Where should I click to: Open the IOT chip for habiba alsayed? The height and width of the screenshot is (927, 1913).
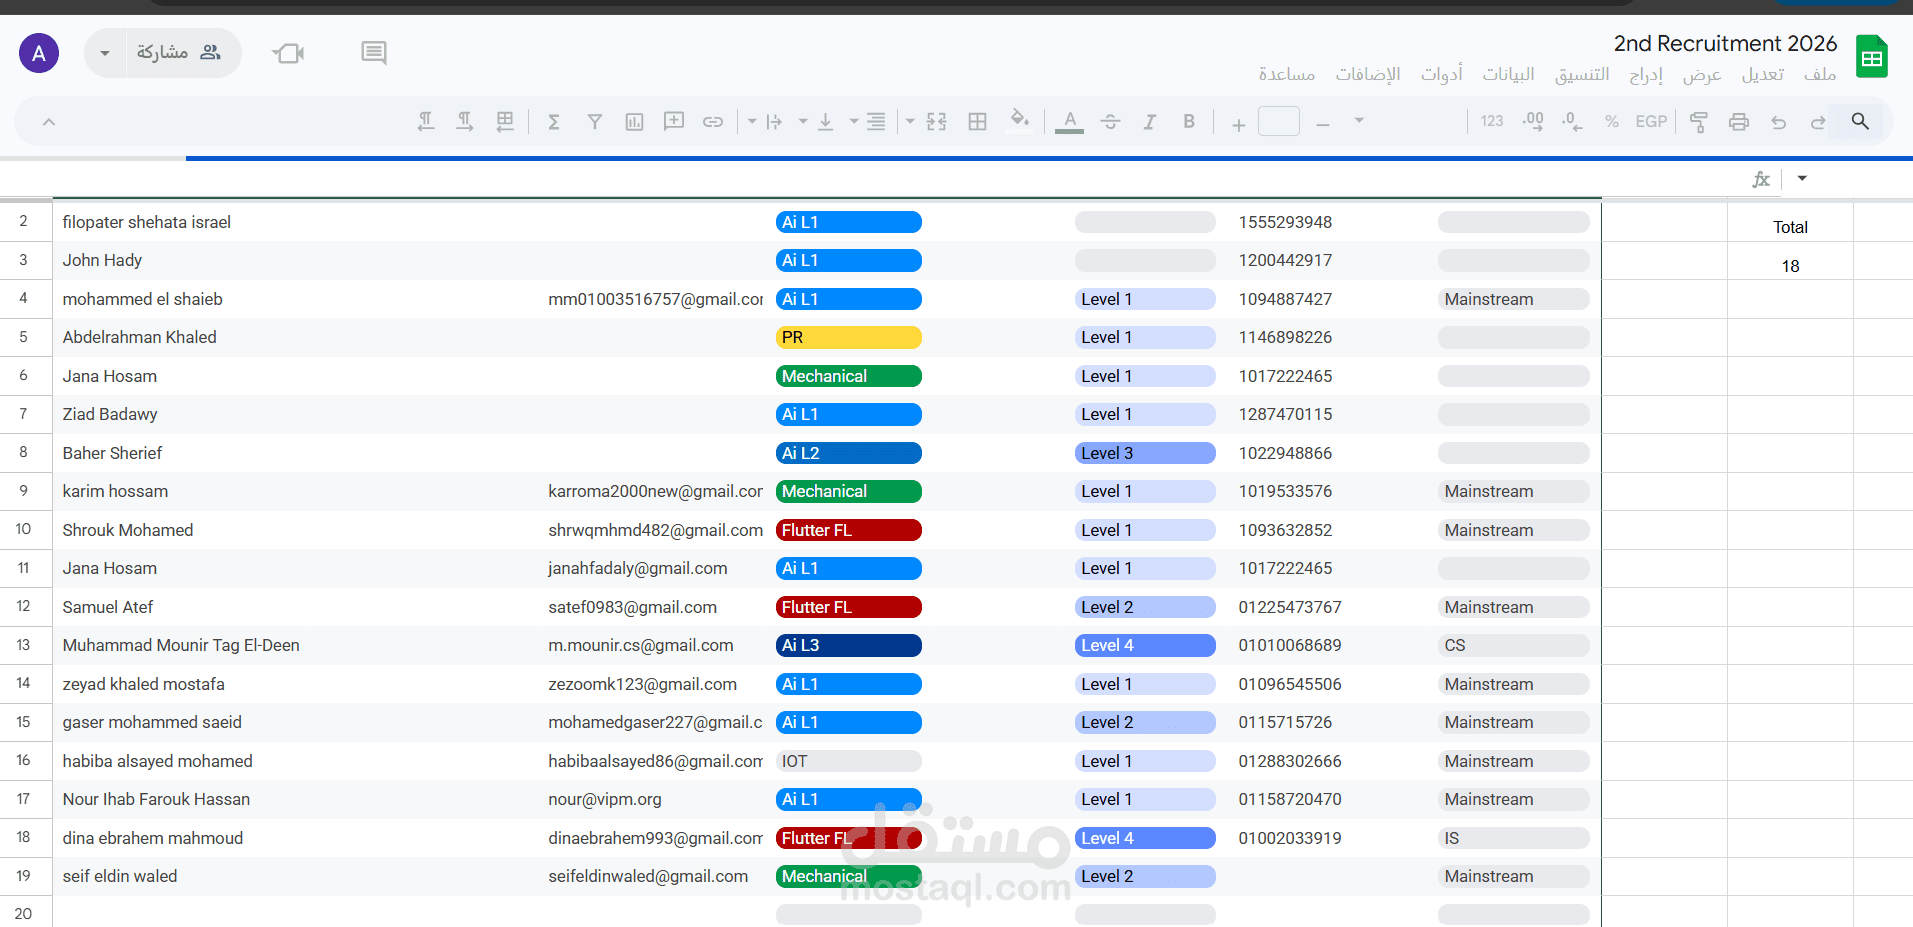[849, 761]
